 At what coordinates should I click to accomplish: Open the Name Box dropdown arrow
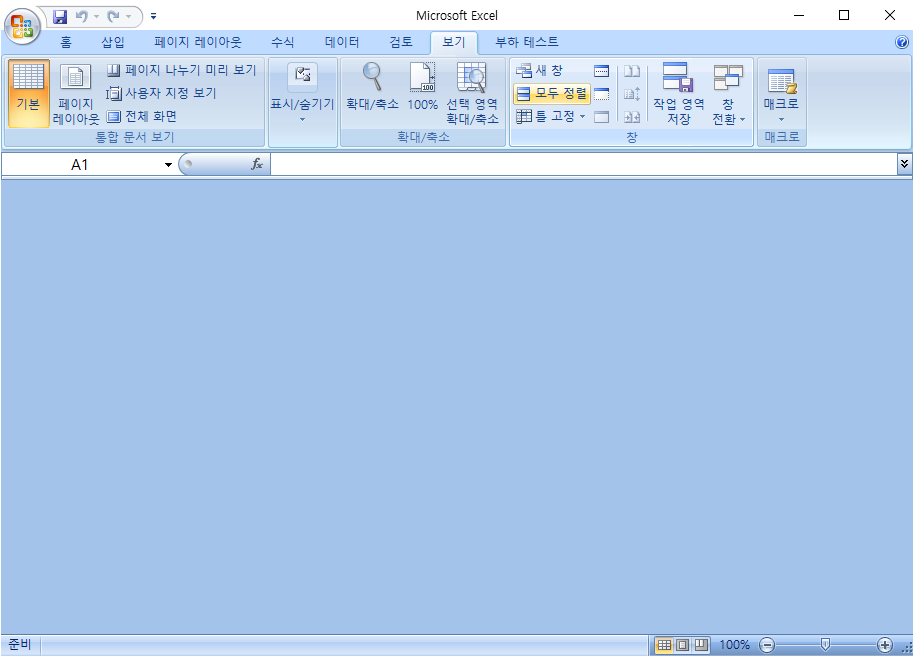[x=168, y=165]
